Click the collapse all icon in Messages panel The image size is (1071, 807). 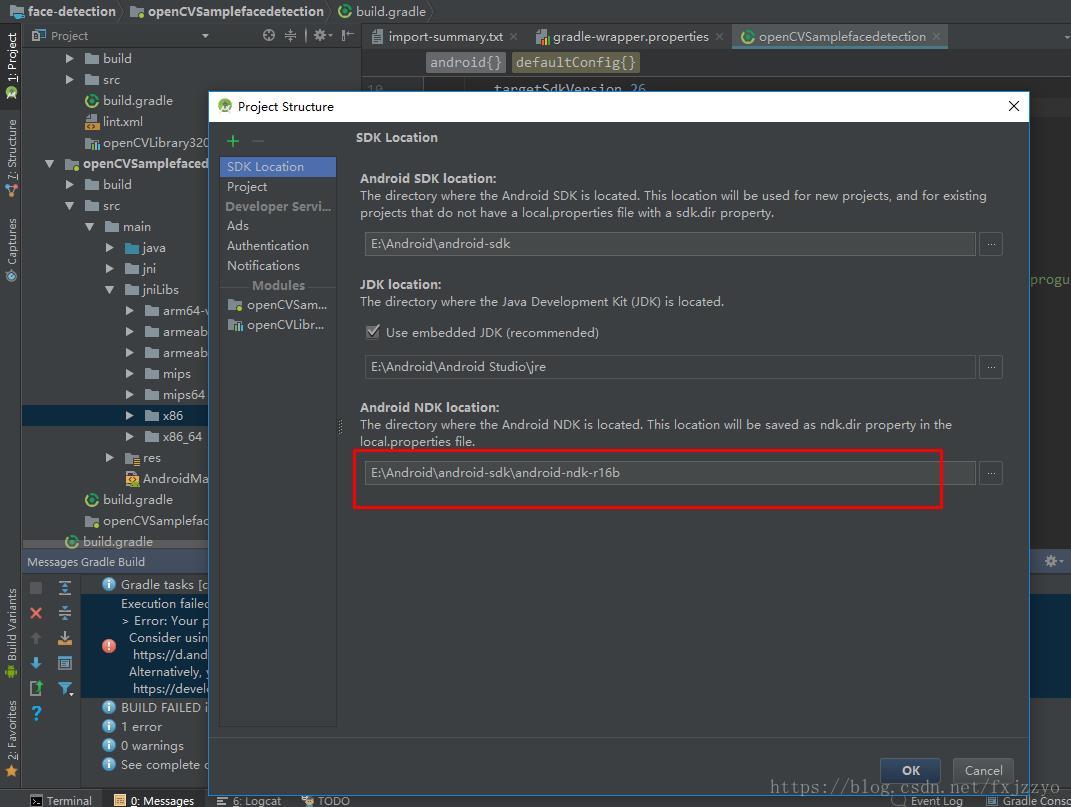(65, 613)
